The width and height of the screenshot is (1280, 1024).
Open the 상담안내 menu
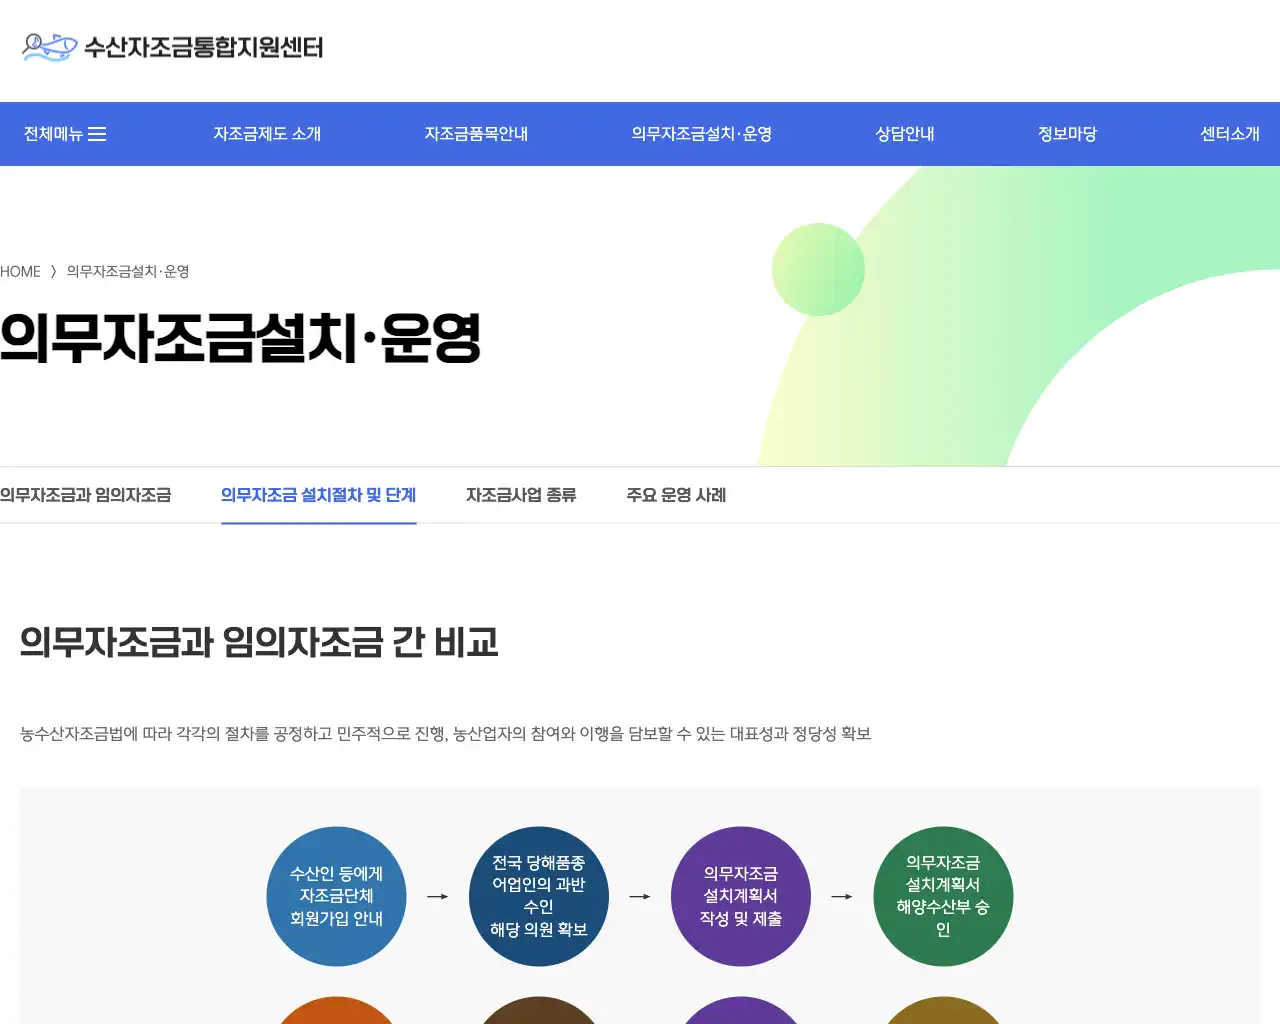click(x=903, y=133)
